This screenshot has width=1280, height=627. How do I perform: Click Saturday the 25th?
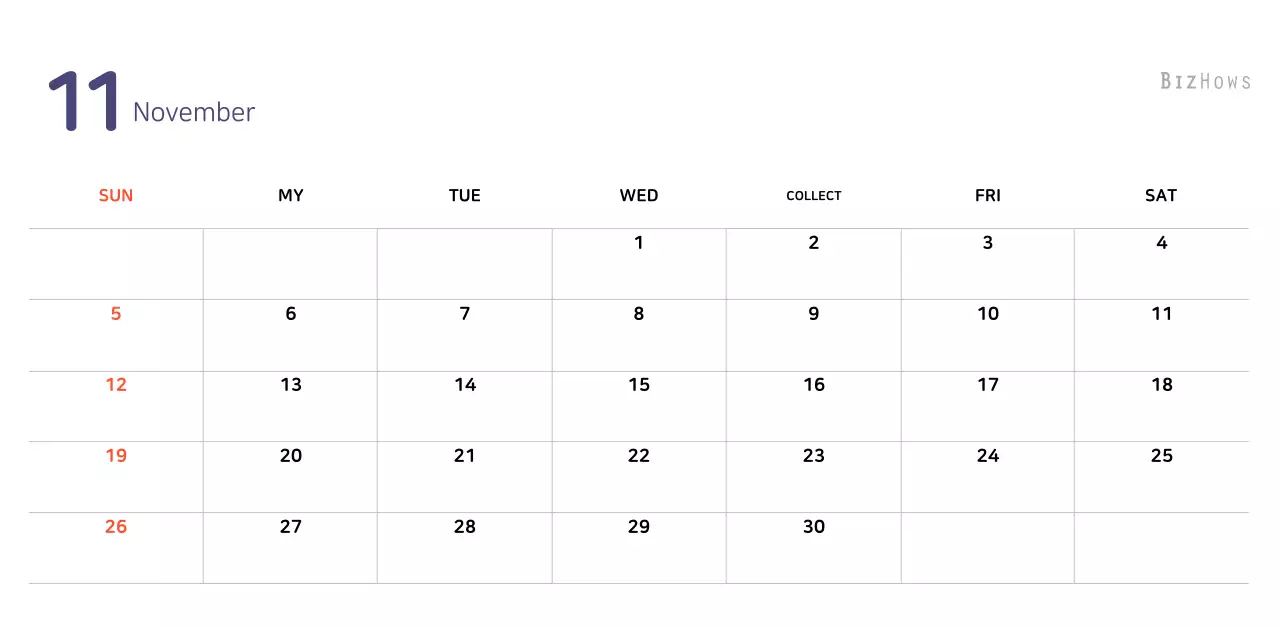tap(1161, 456)
